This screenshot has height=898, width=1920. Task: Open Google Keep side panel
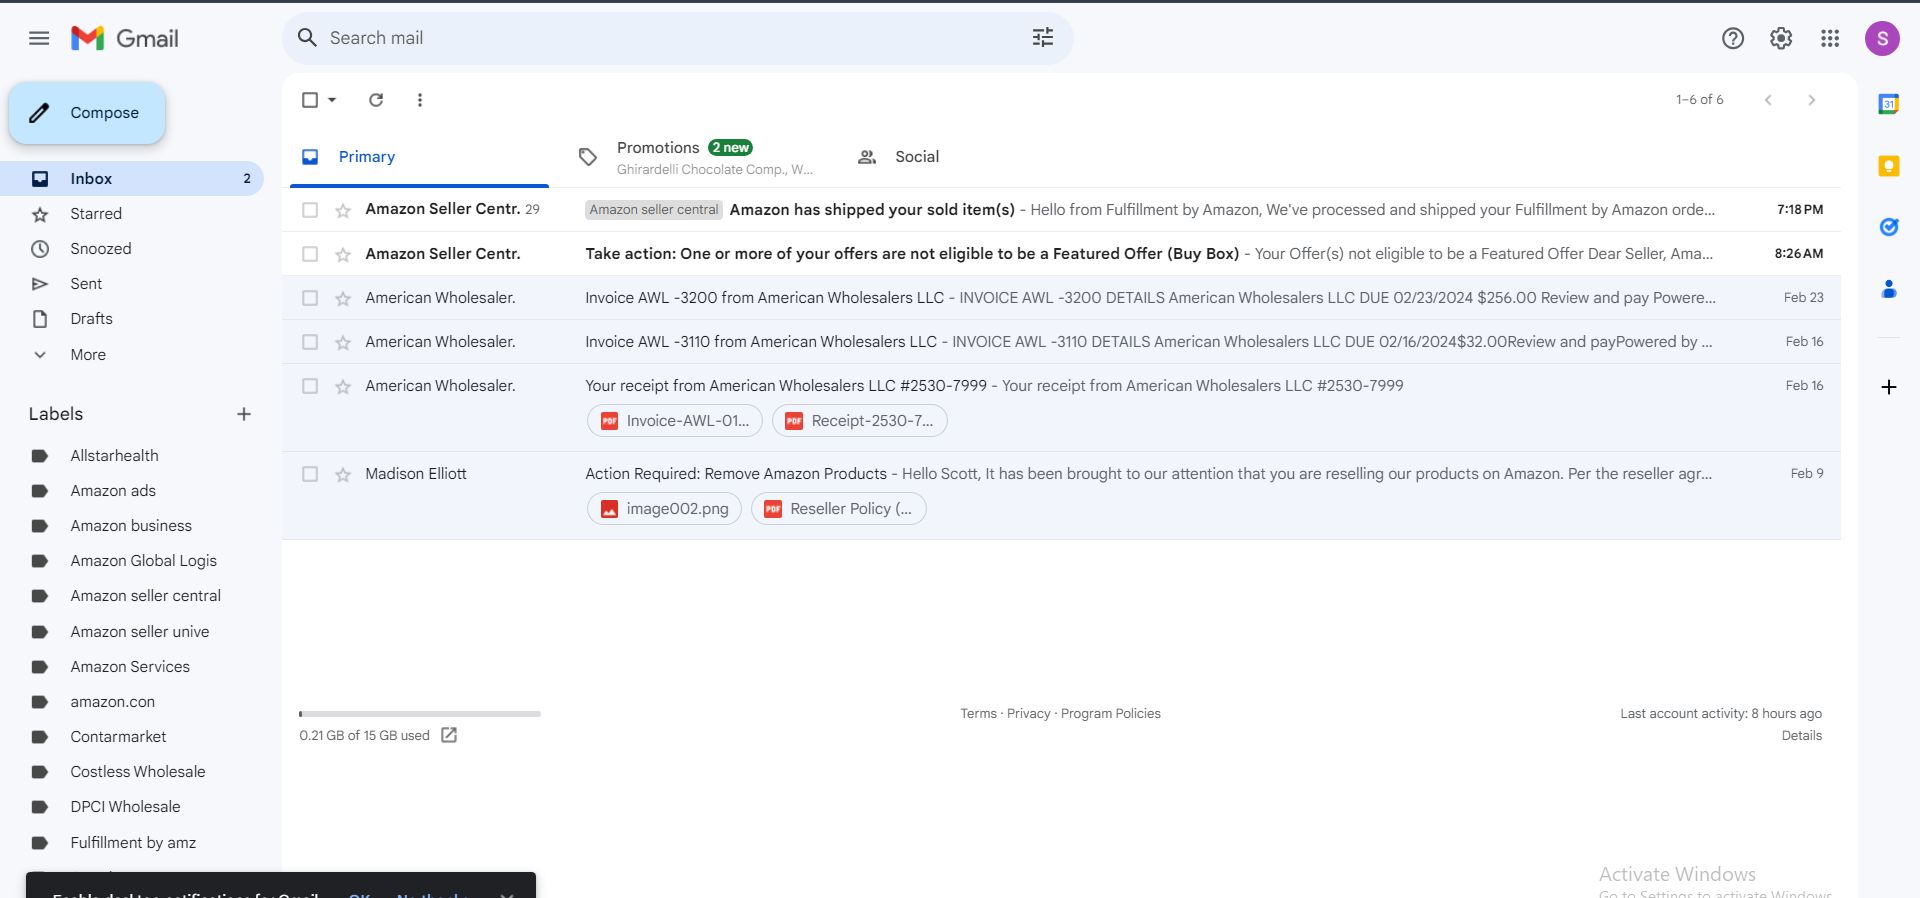pos(1889,166)
